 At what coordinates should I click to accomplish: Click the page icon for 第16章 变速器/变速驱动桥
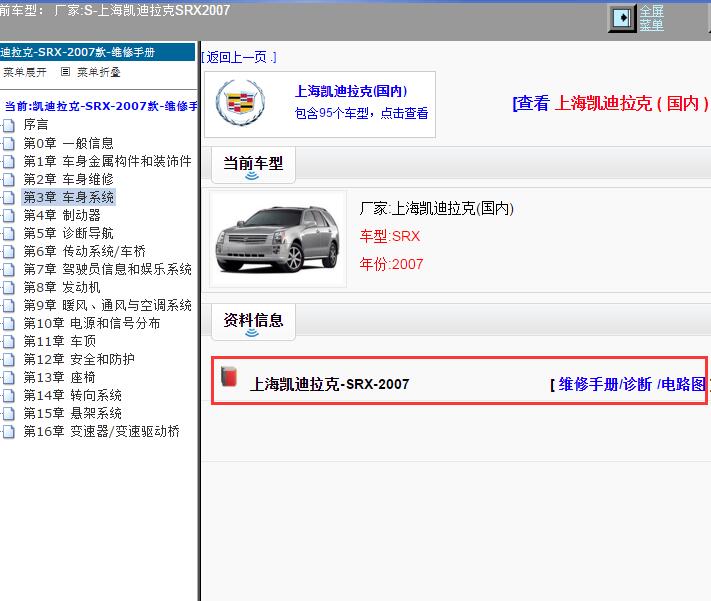pos(9,432)
